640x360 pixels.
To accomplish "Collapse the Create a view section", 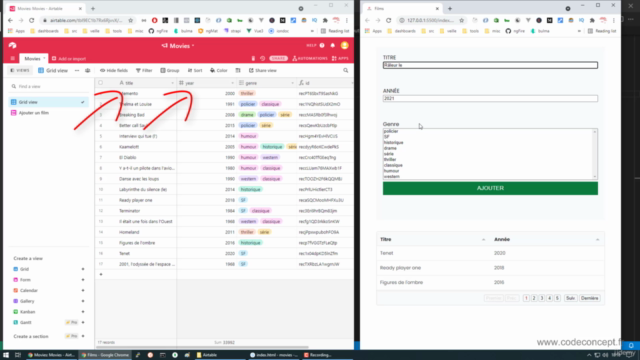I will click(x=28, y=258).
